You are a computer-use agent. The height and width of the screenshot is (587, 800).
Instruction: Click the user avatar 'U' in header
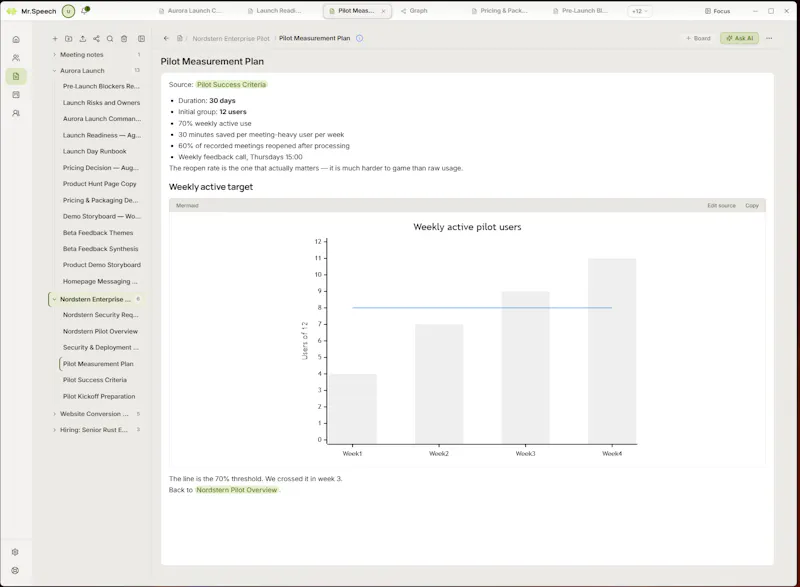[x=68, y=11]
